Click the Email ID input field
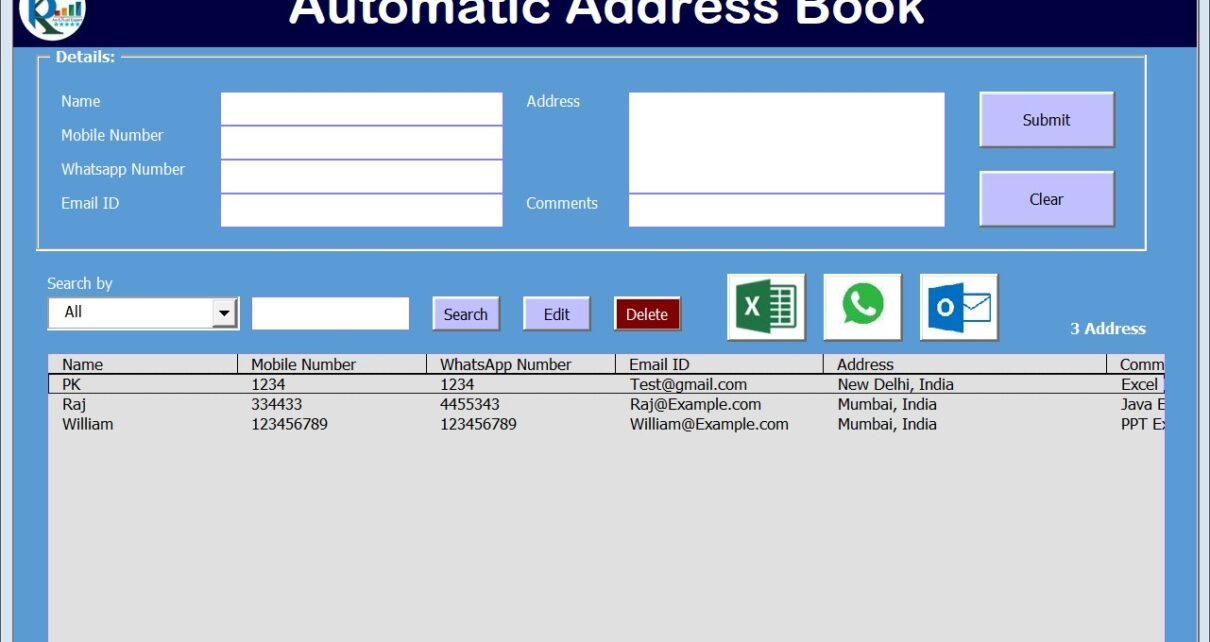 [361, 210]
